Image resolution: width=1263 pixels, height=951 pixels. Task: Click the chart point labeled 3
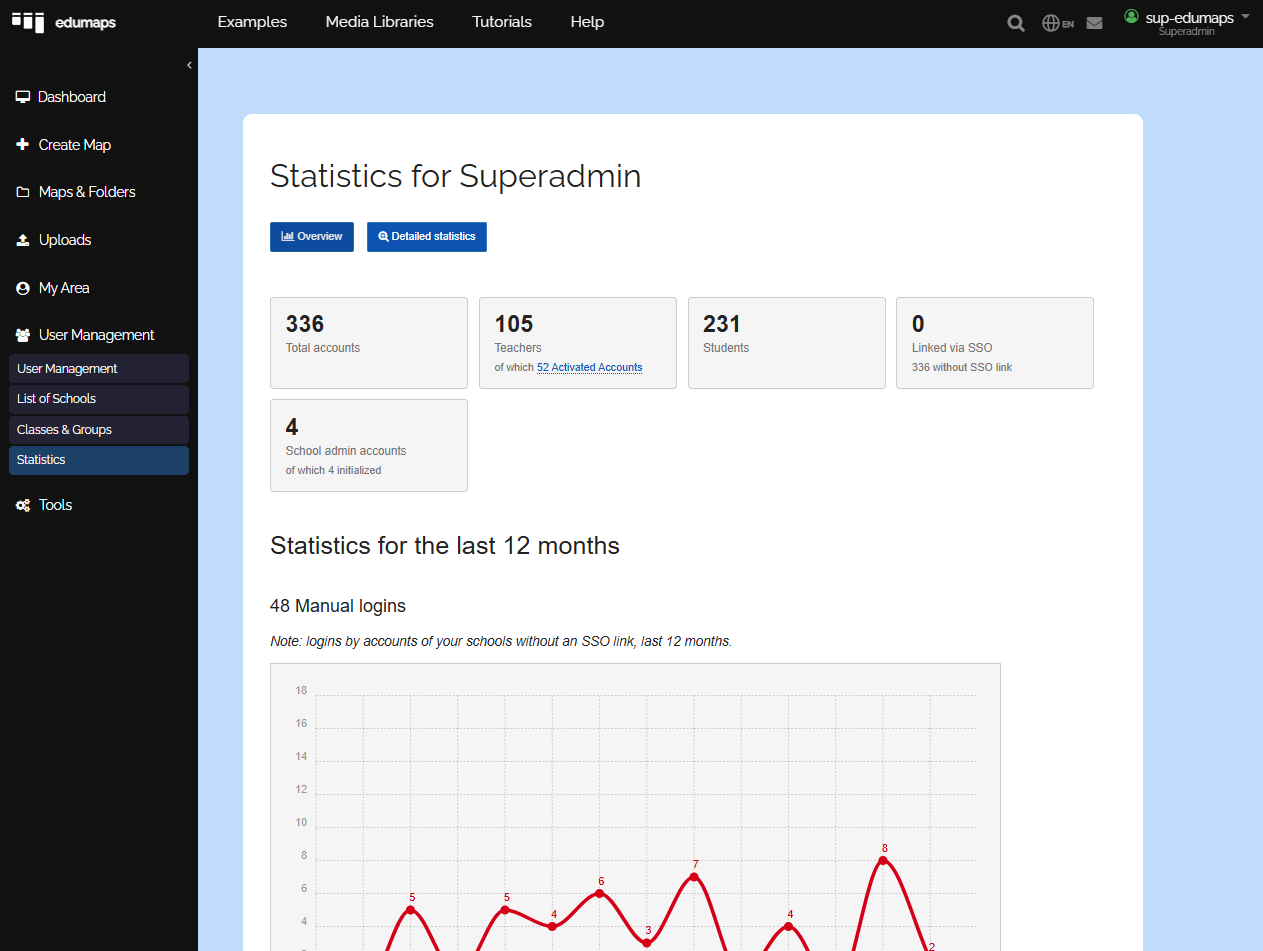(x=647, y=943)
